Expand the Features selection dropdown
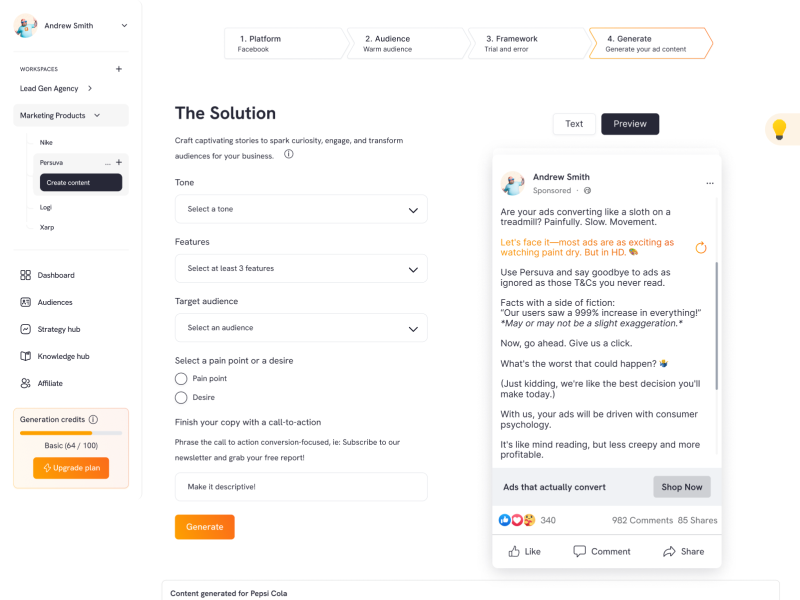This screenshot has width=800, height=600. click(x=301, y=268)
